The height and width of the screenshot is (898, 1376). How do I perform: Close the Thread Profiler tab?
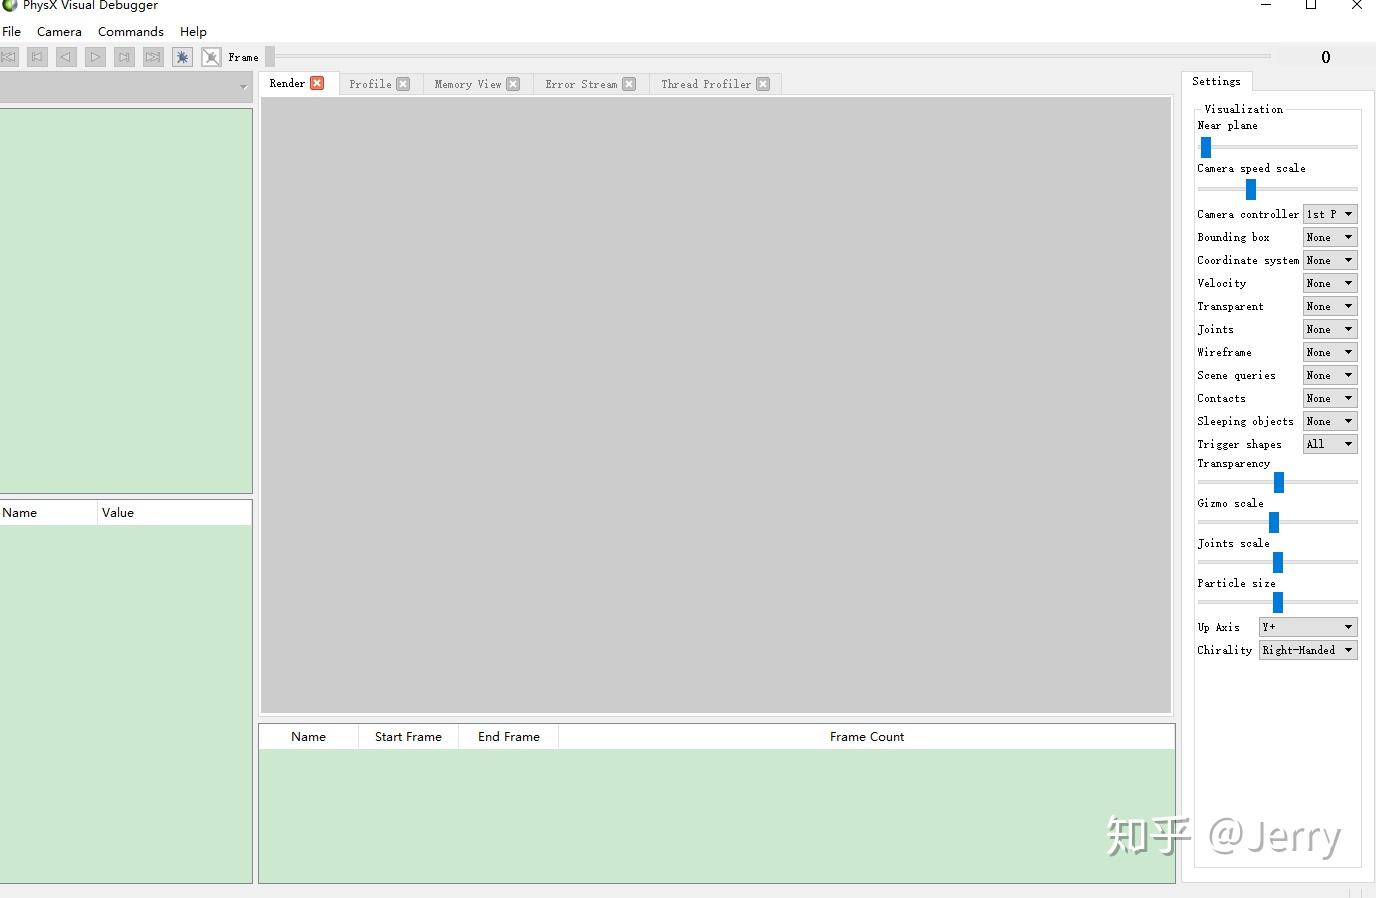pos(763,84)
